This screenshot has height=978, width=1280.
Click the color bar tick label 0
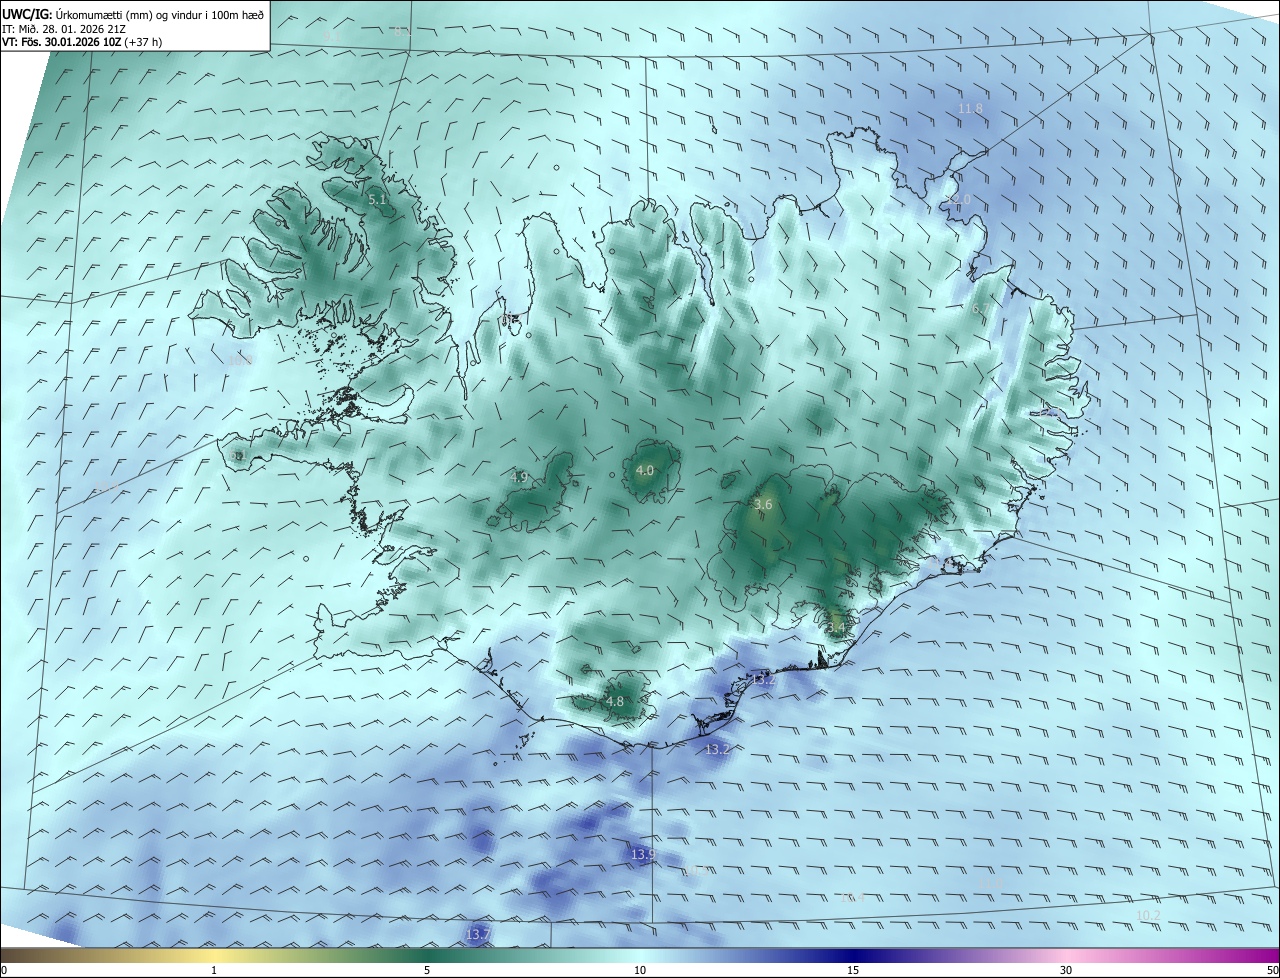[x=4, y=970]
